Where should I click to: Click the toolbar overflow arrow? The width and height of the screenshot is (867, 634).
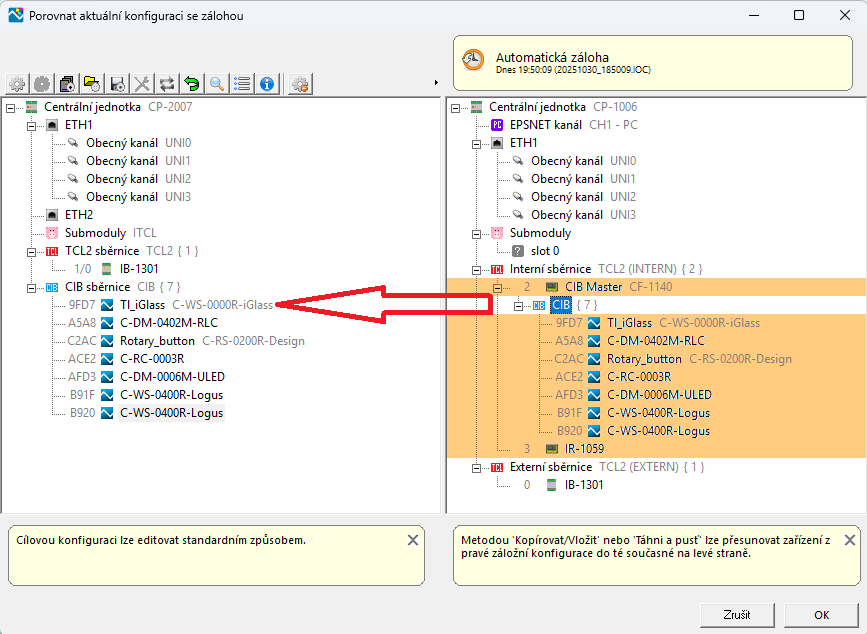(436, 82)
